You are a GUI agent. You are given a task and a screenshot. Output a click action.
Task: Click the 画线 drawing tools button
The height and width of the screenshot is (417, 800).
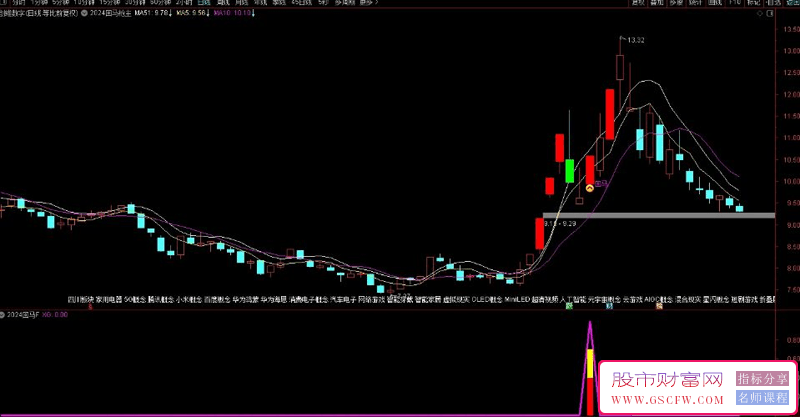pos(715,3)
